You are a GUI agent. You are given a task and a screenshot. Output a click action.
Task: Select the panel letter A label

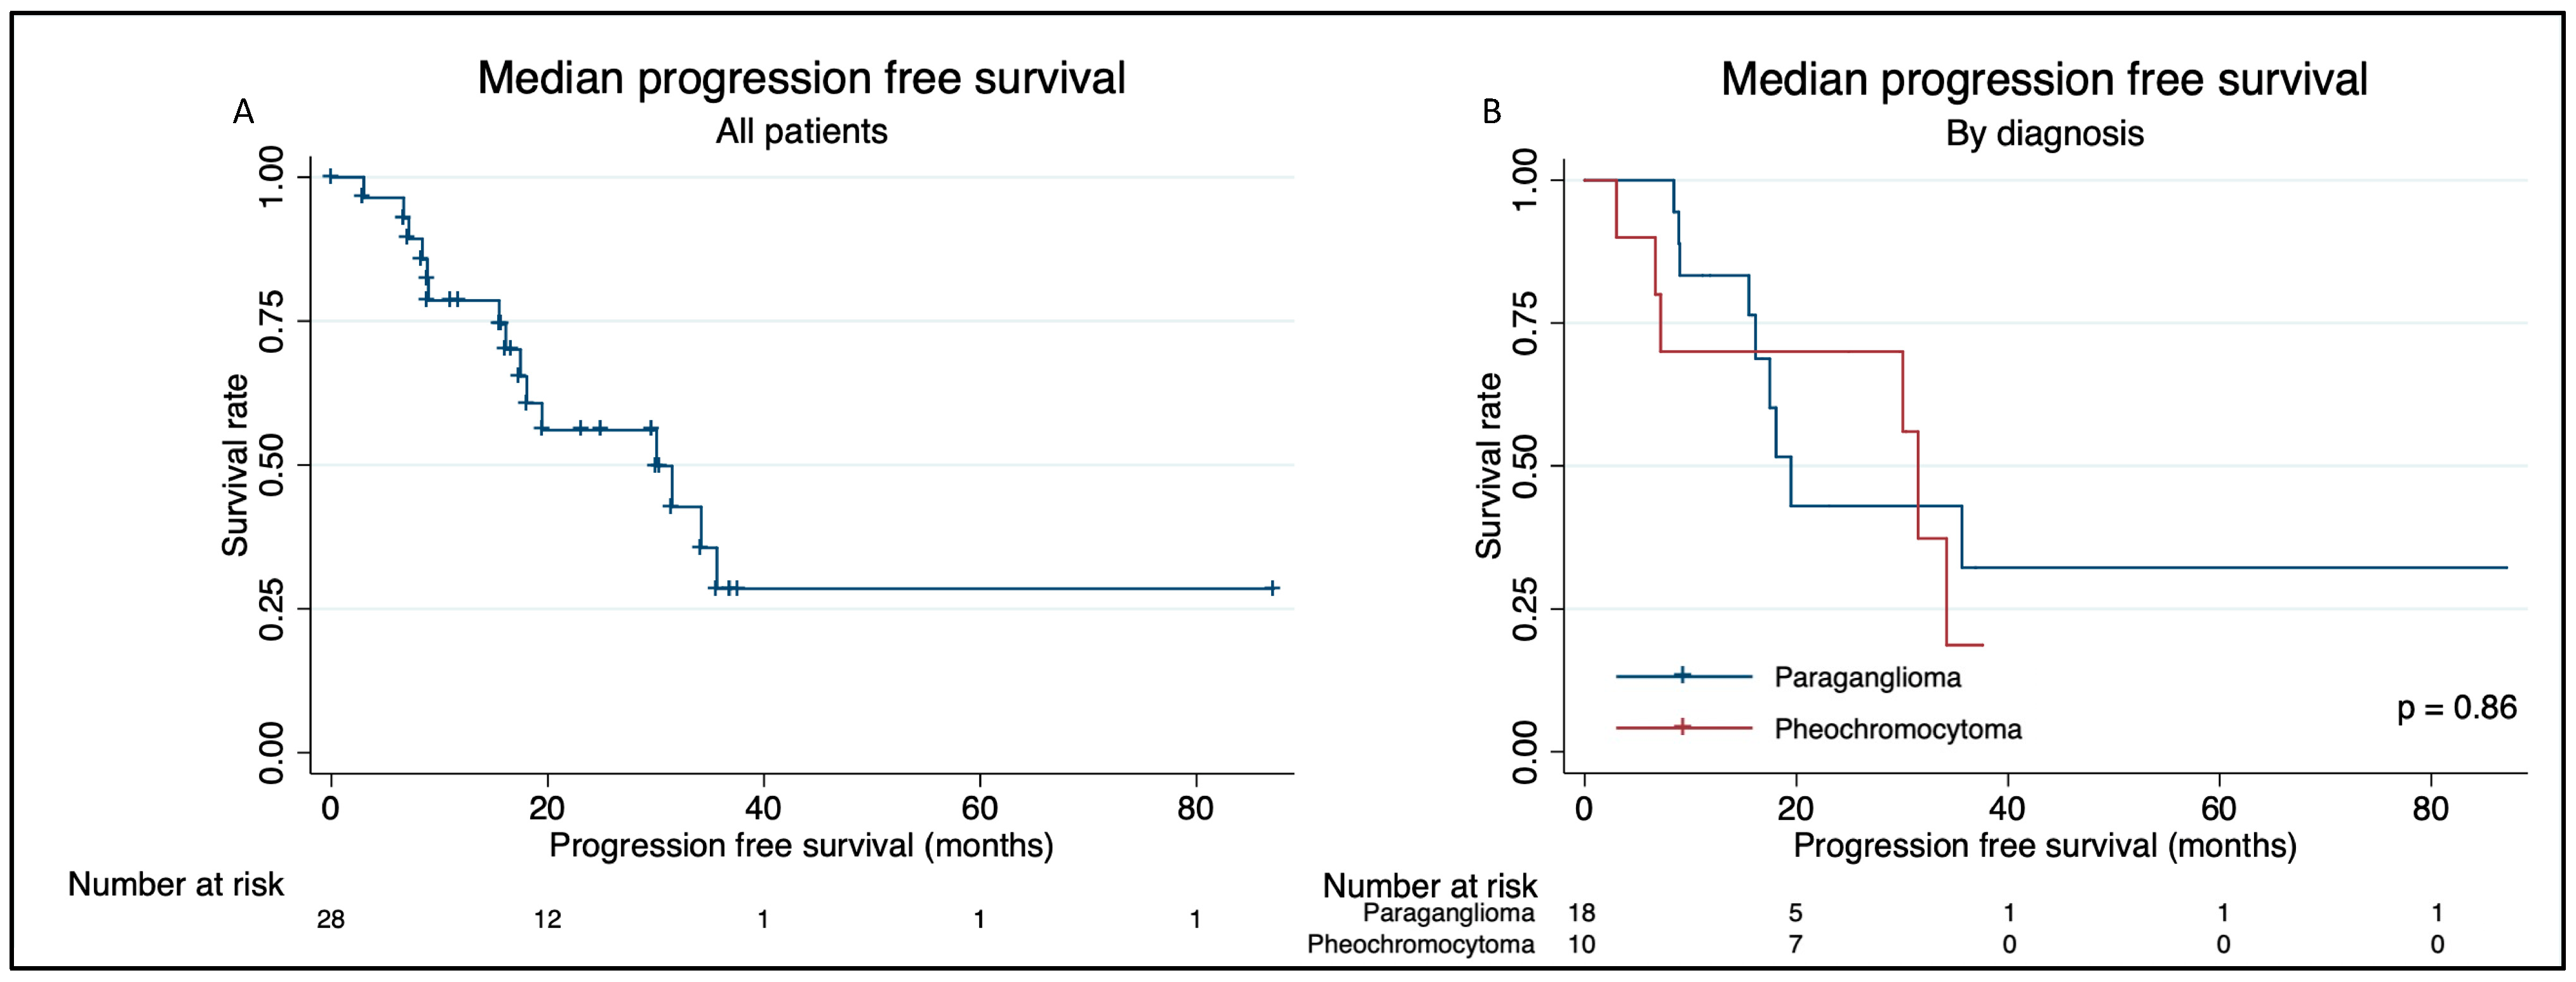coord(243,111)
